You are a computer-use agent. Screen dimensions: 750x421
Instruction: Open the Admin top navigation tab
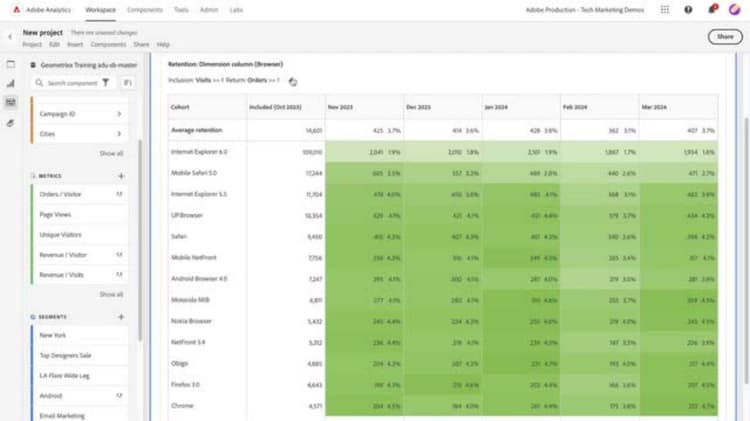pos(209,10)
